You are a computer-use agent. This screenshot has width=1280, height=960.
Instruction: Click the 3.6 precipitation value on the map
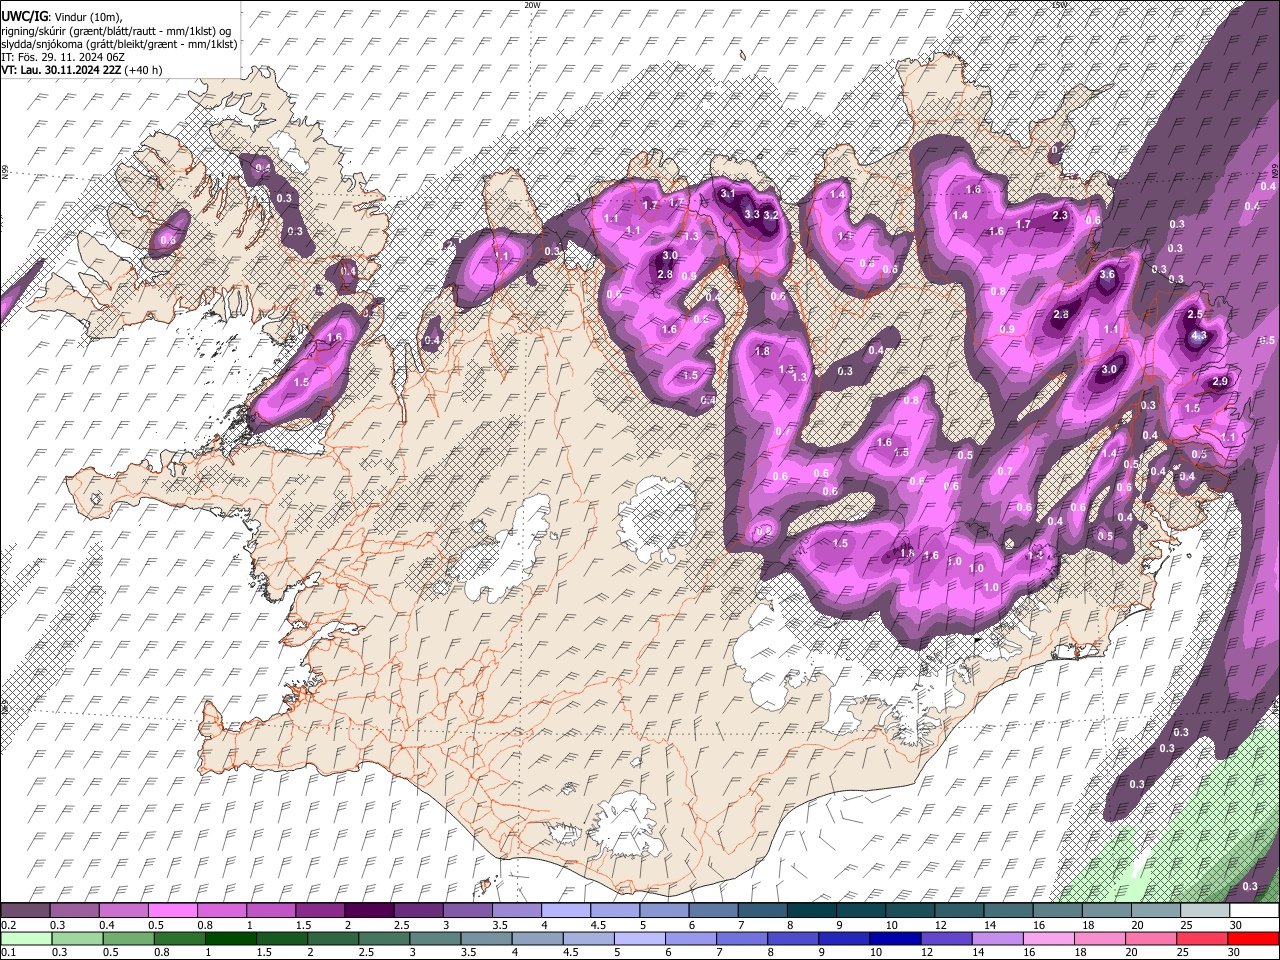tap(1107, 275)
